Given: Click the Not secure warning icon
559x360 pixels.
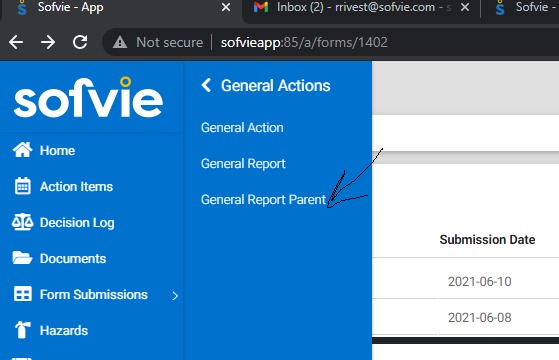Looking at the screenshot, I should [120, 42].
